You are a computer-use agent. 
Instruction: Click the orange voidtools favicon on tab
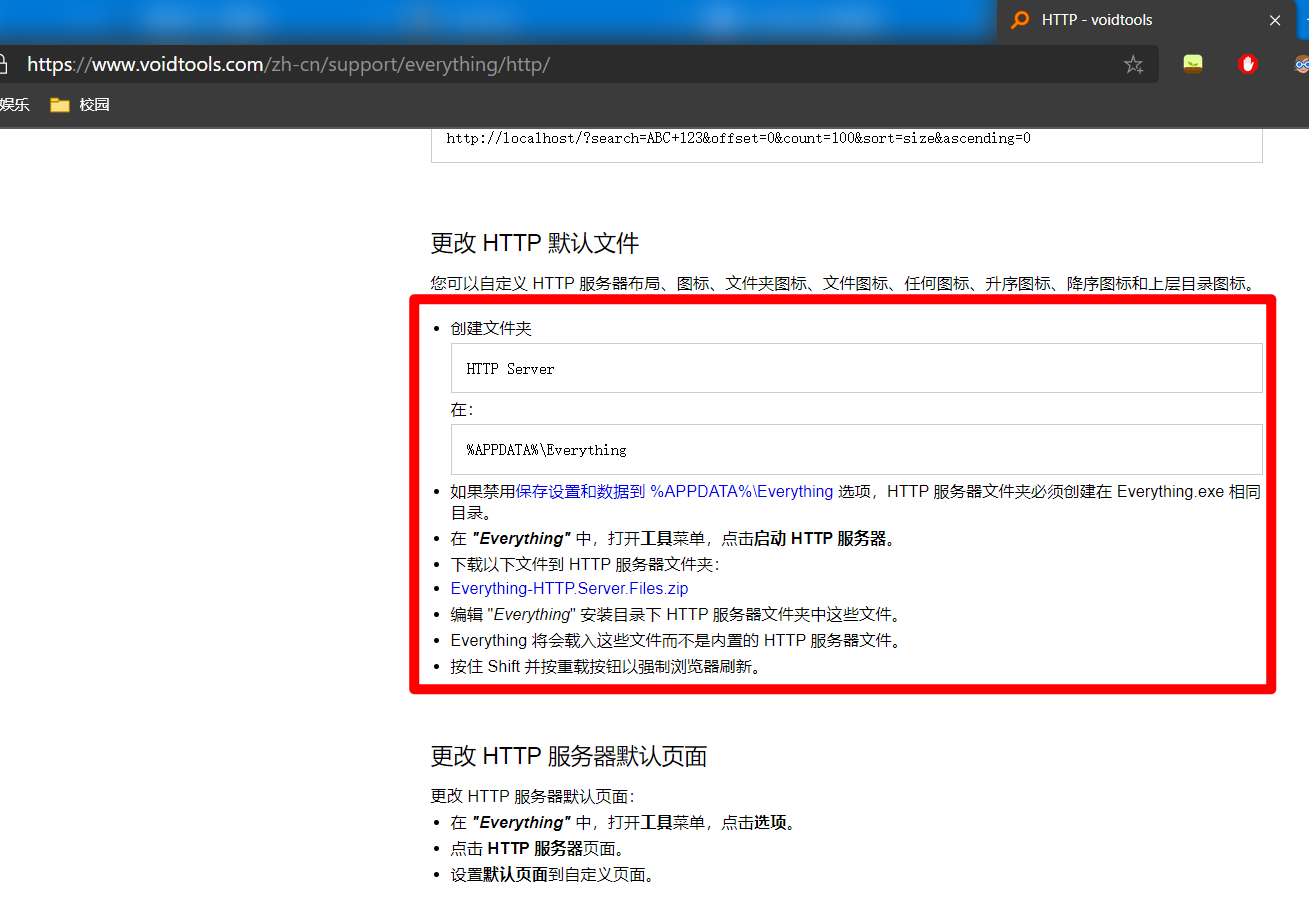1020,20
